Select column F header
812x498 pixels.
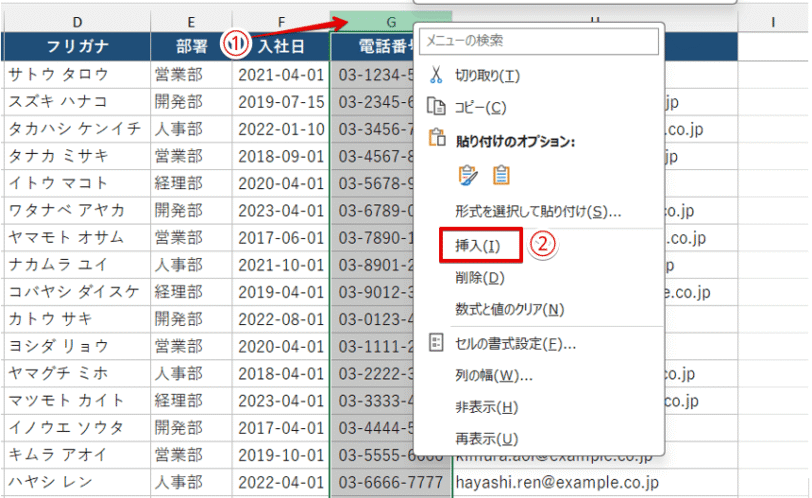[281, 22]
